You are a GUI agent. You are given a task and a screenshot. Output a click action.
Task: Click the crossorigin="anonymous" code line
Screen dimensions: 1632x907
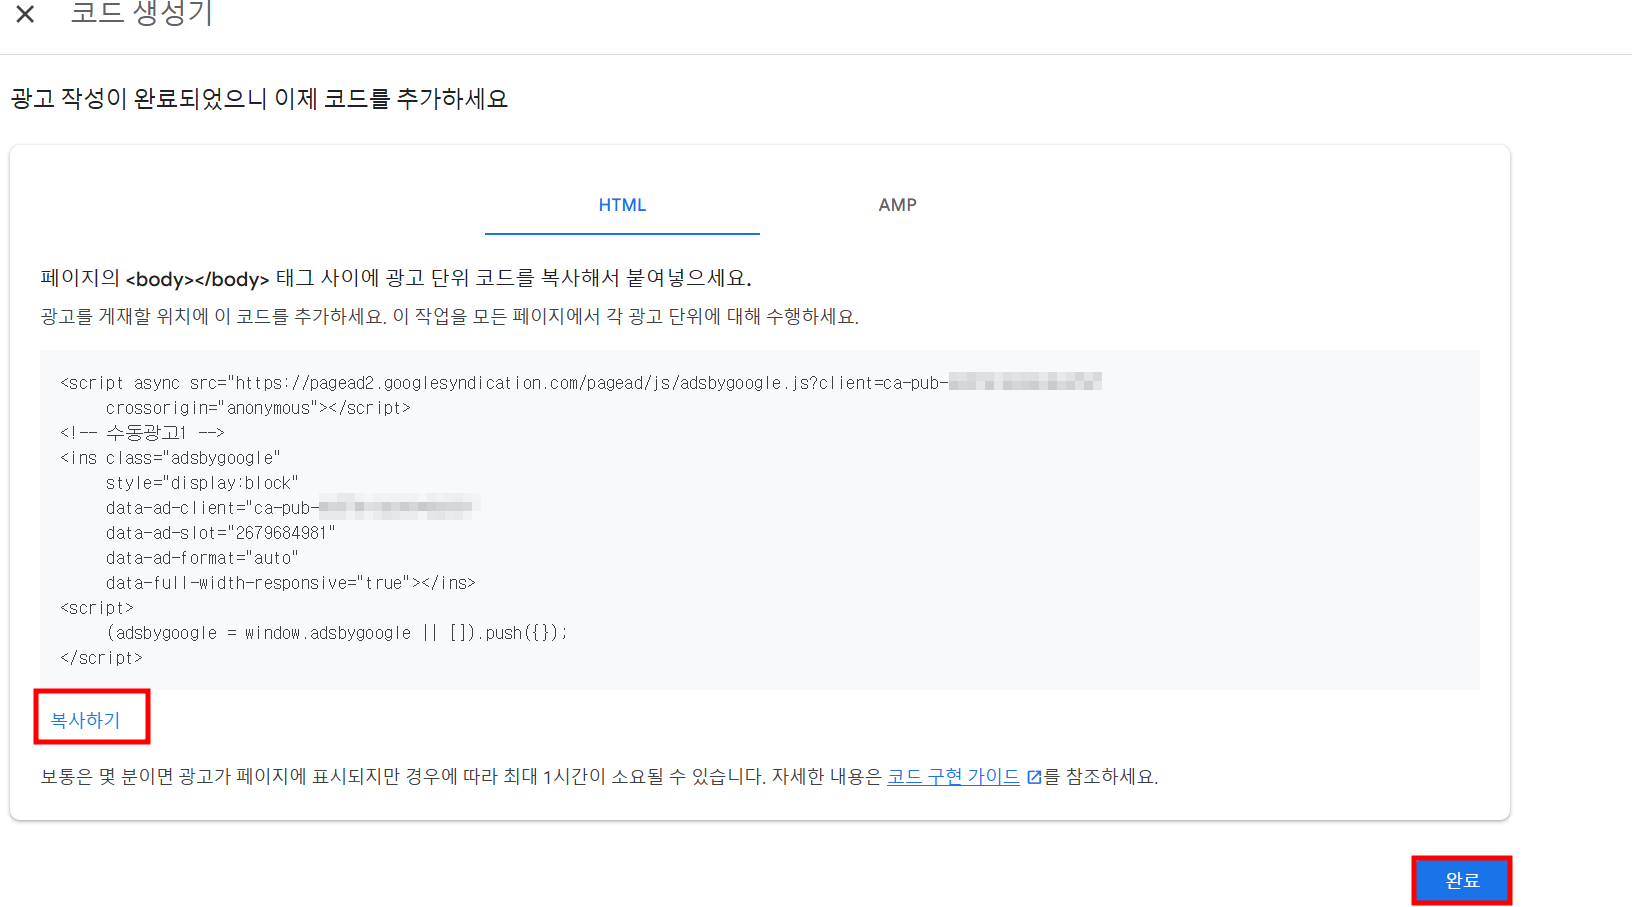click(x=258, y=408)
